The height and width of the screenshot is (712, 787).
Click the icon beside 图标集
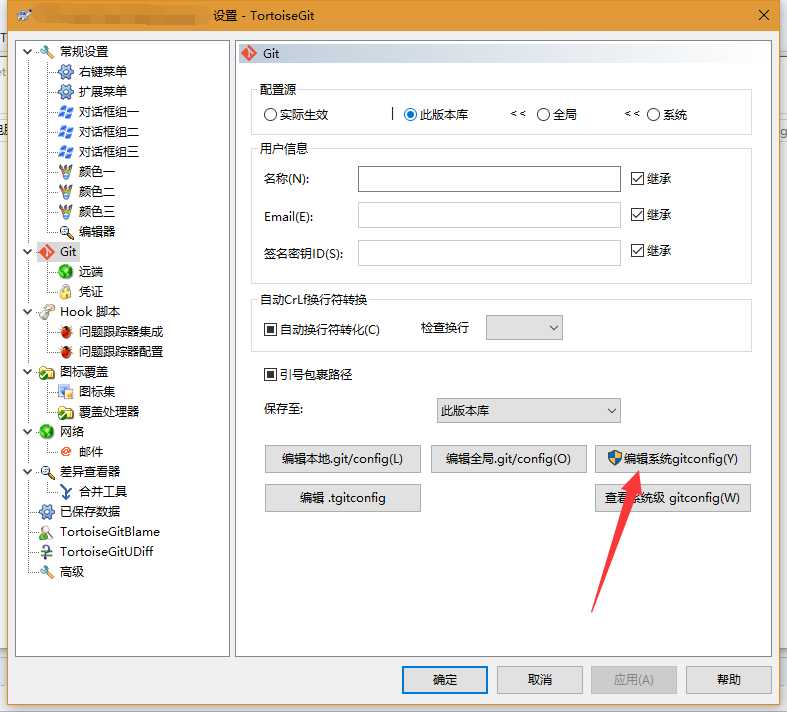point(66,392)
